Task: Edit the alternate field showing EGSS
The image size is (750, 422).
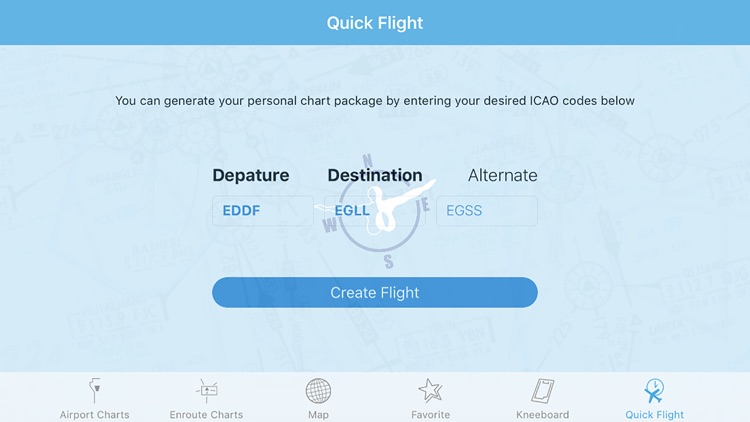Action: 487,211
